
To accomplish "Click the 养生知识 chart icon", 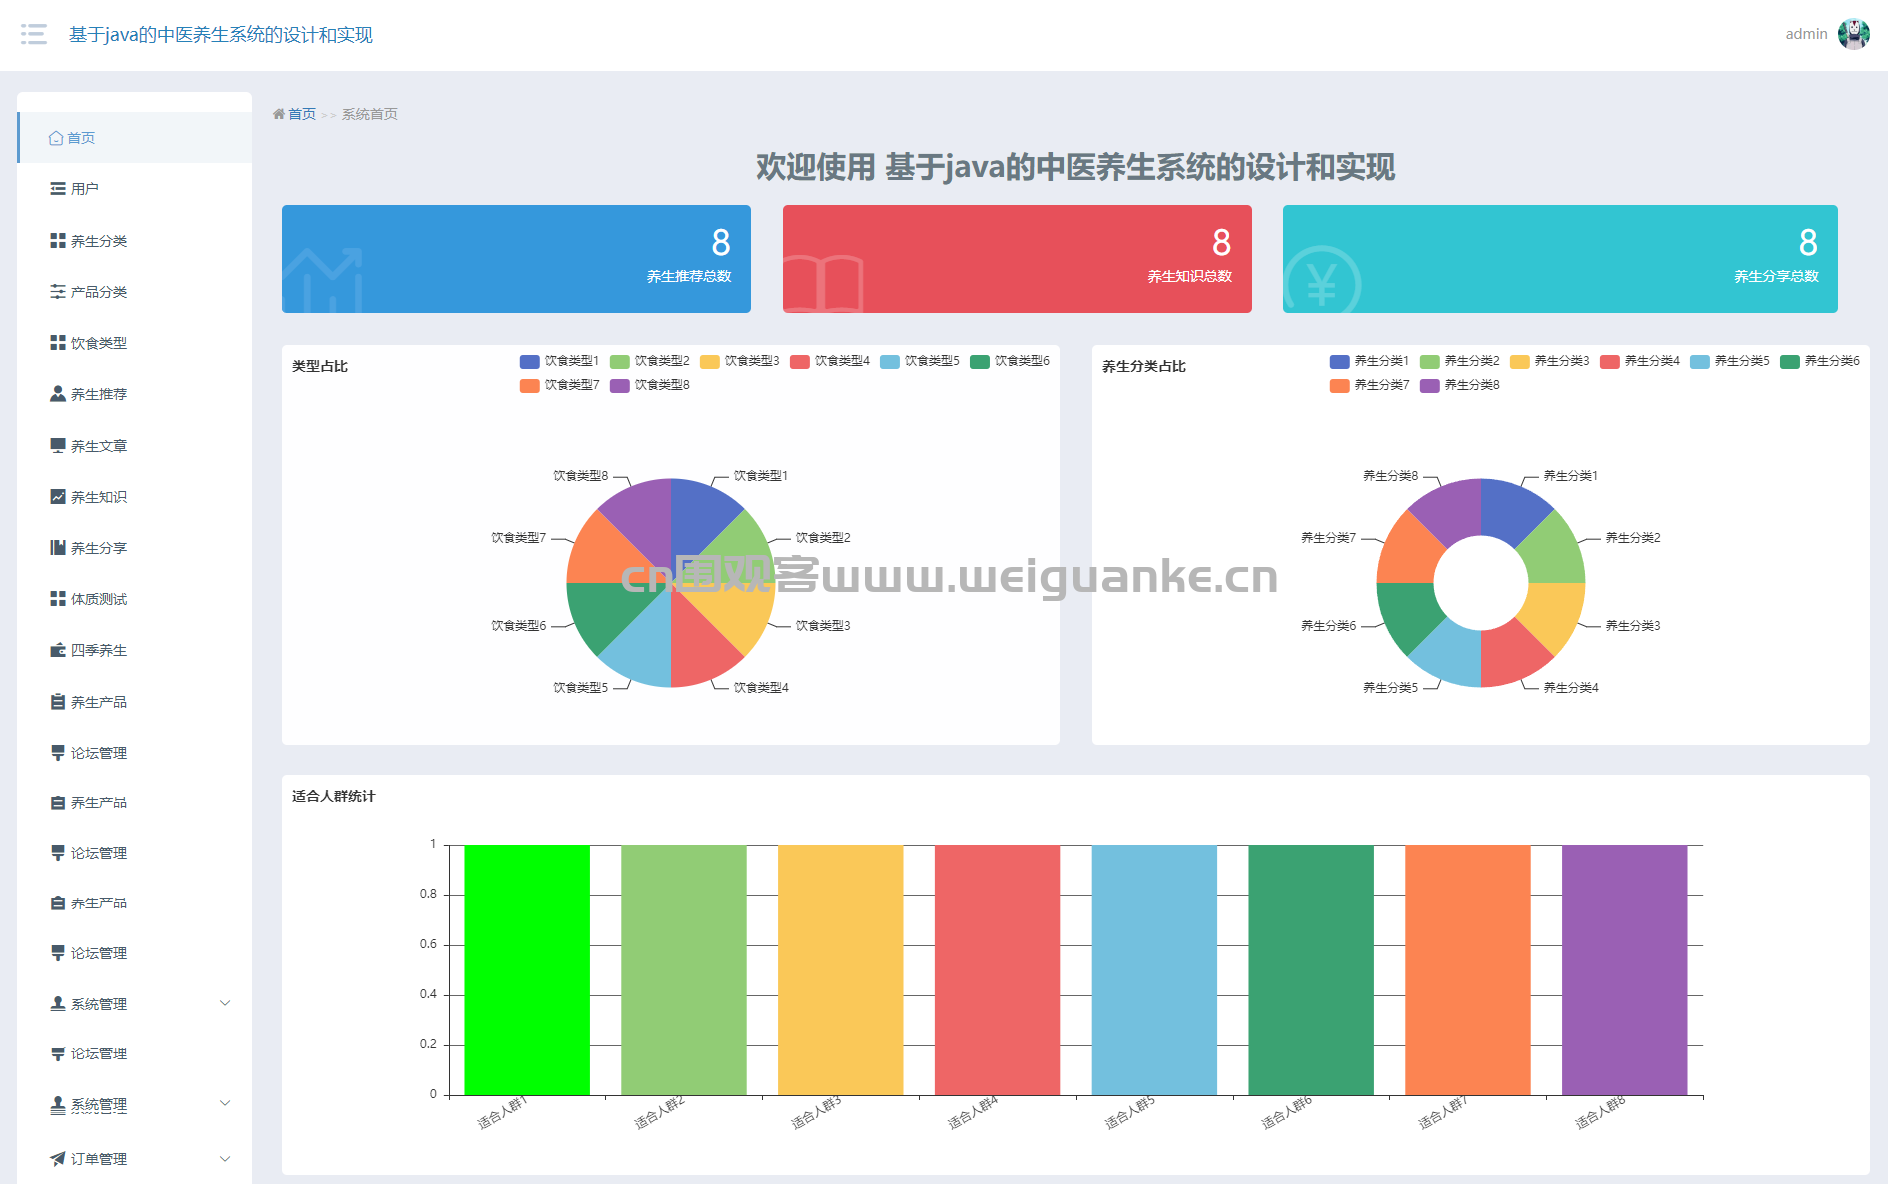I will [58, 497].
